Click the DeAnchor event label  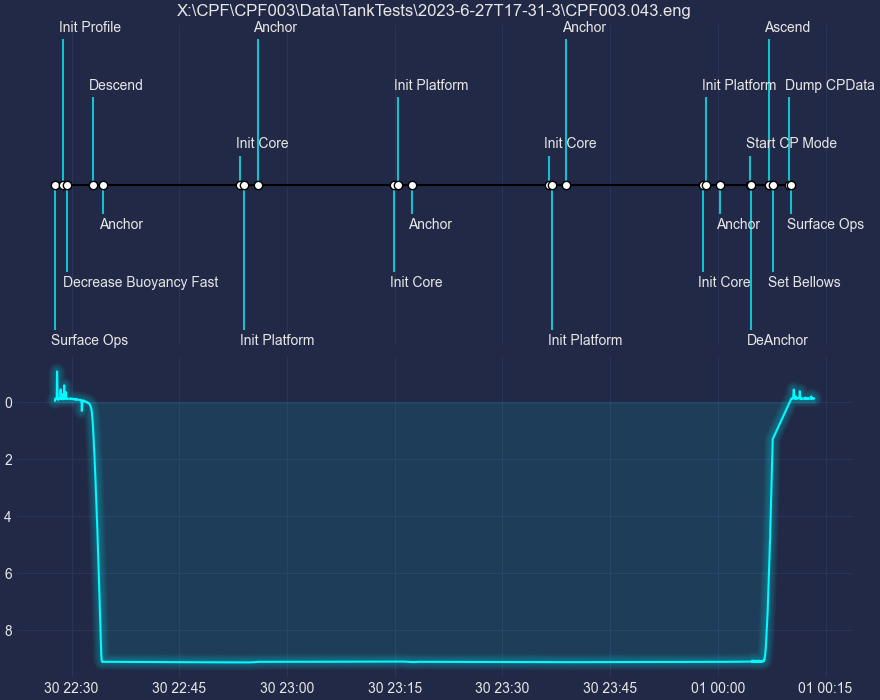(777, 340)
